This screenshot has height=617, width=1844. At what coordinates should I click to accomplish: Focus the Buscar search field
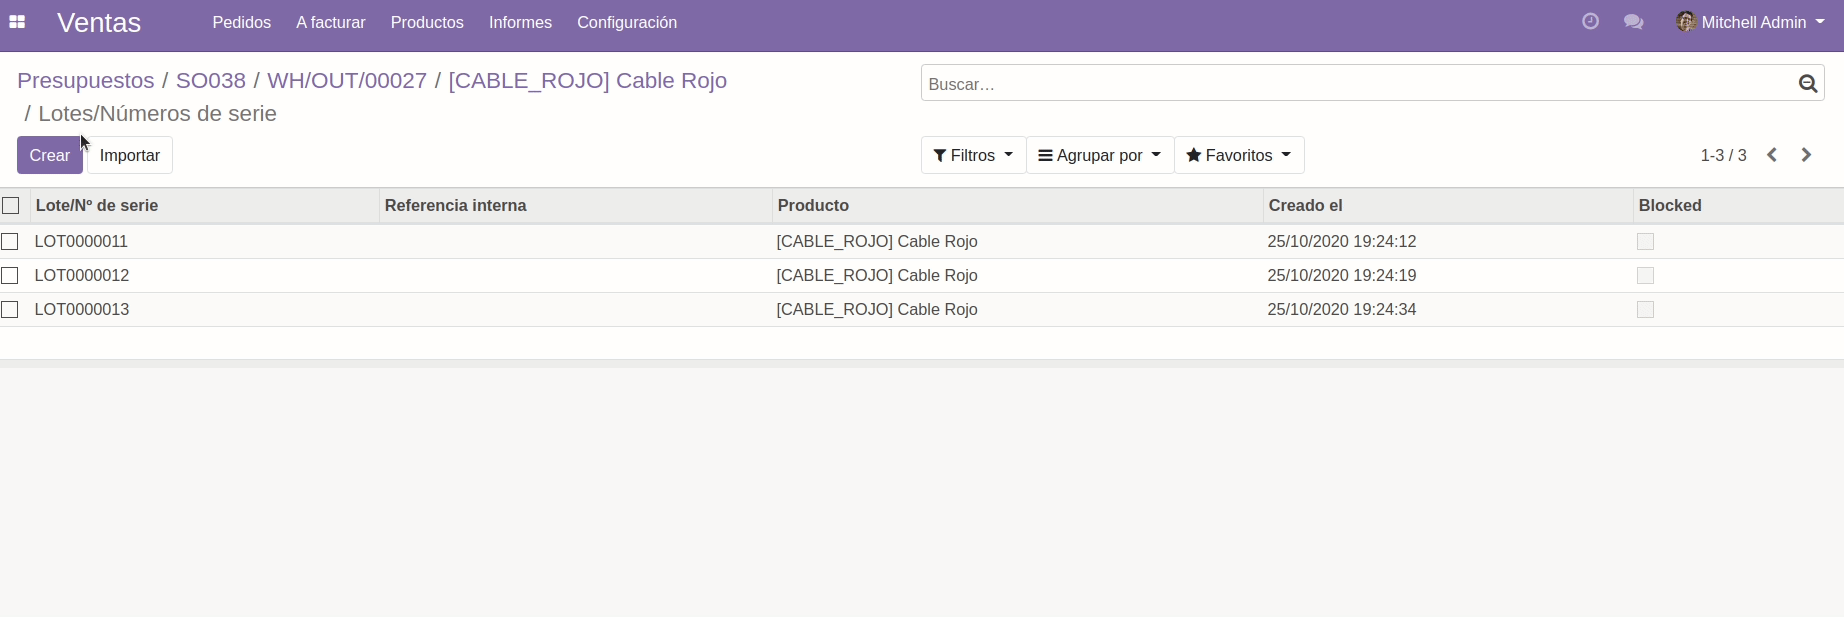(1355, 84)
